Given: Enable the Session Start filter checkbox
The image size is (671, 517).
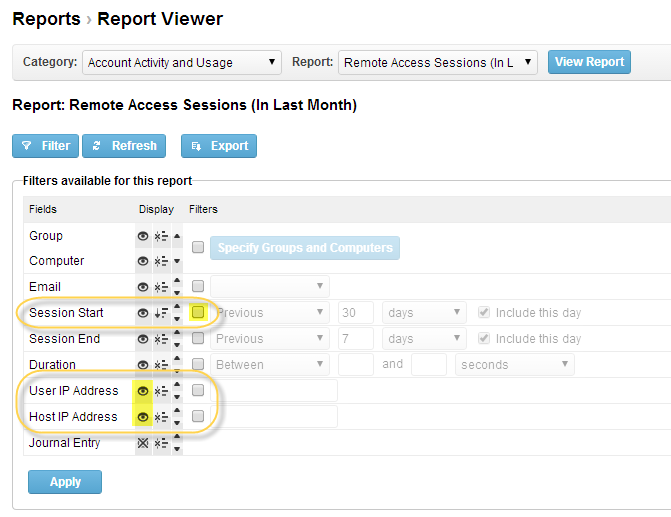Looking at the screenshot, I should 198,312.
